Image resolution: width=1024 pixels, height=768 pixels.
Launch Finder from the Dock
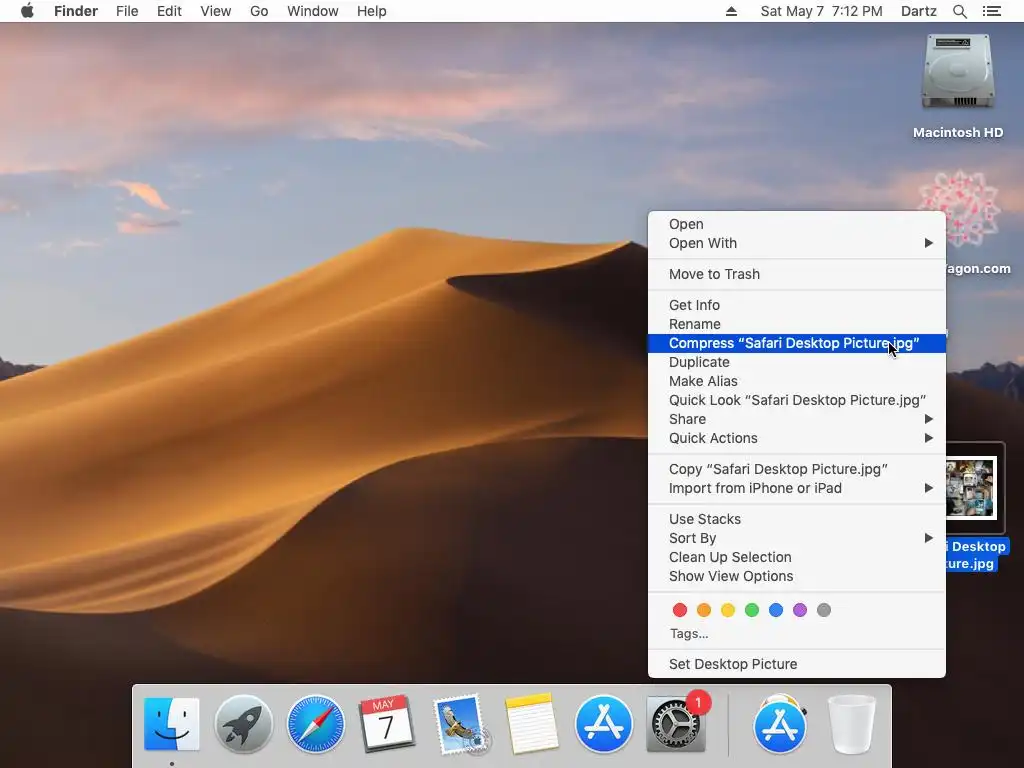(171, 724)
